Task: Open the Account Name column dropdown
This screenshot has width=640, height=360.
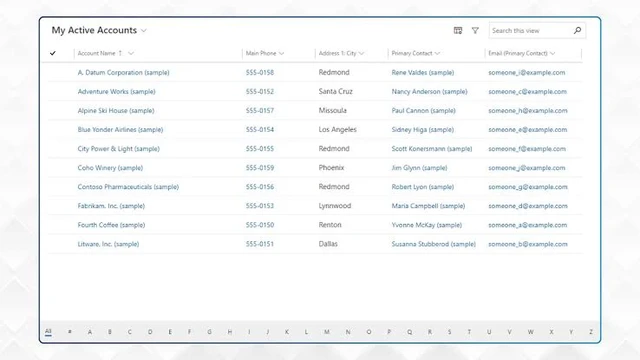Action: coord(131,53)
